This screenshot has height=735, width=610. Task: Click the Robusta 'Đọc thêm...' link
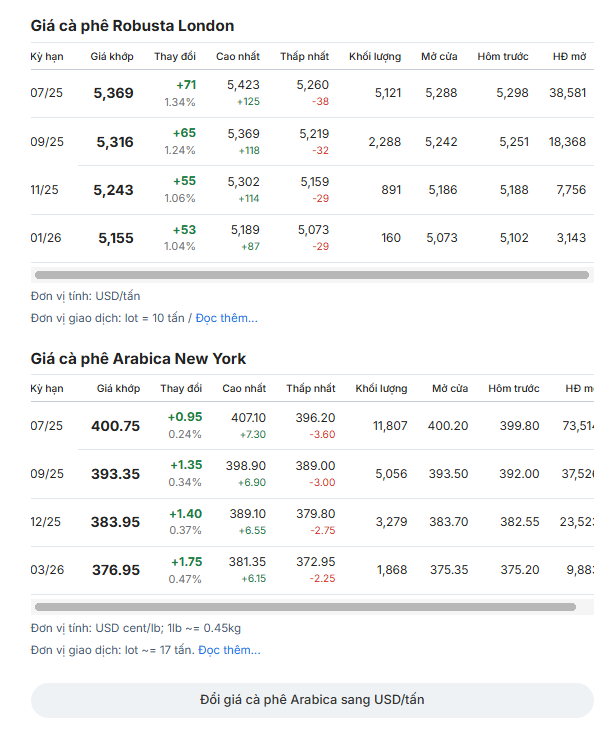tap(226, 318)
